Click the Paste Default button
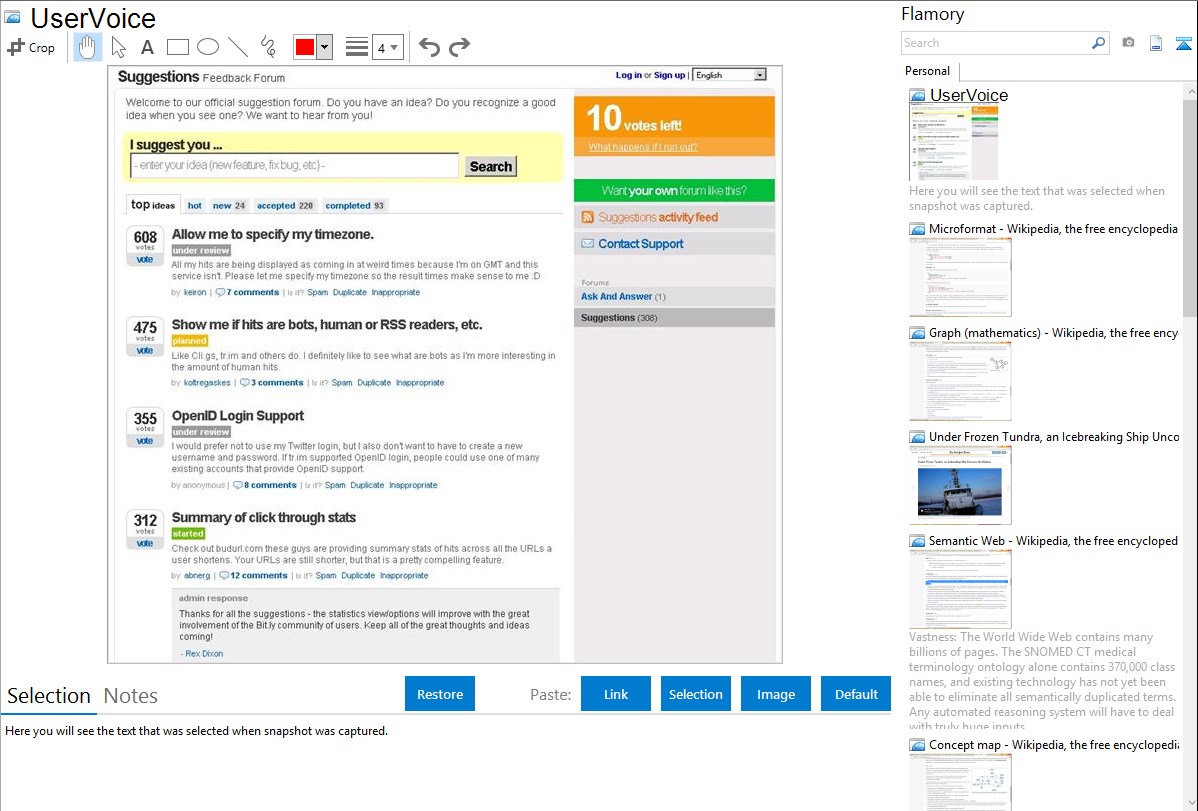Viewport: 1198px width, 811px height. tap(856, 694)
